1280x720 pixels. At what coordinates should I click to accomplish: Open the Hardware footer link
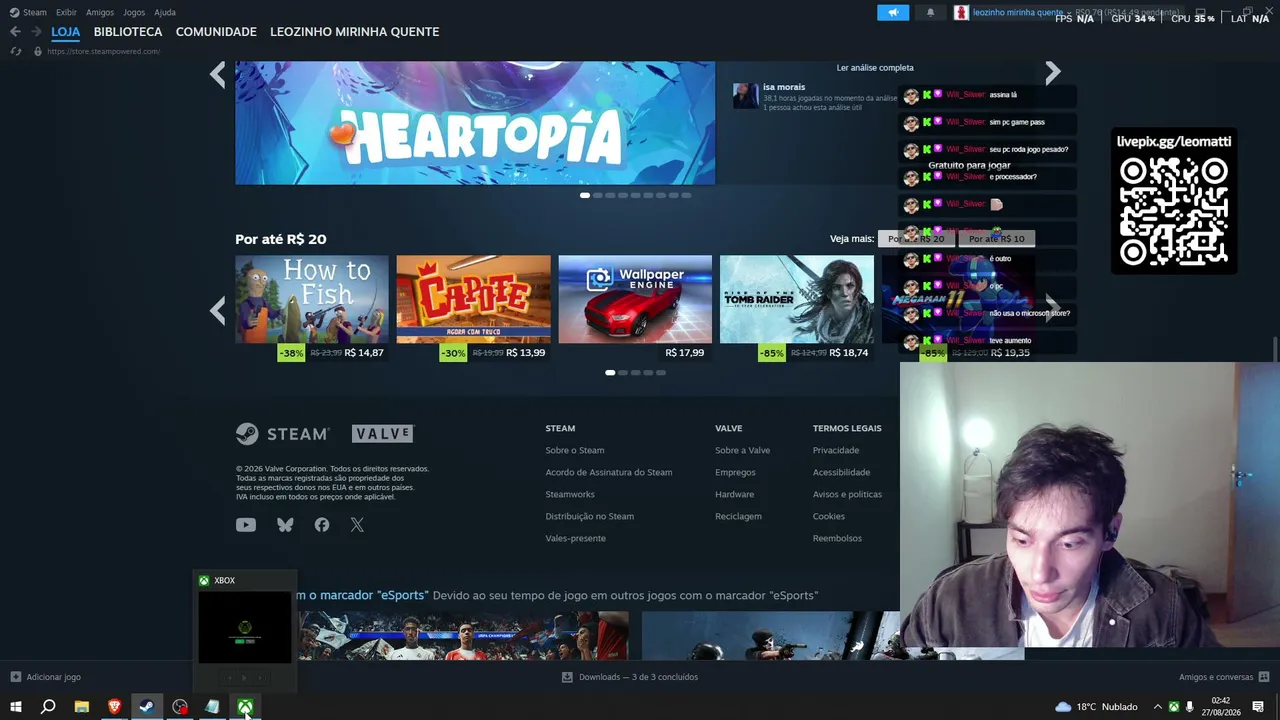click(x=735, y=494)
